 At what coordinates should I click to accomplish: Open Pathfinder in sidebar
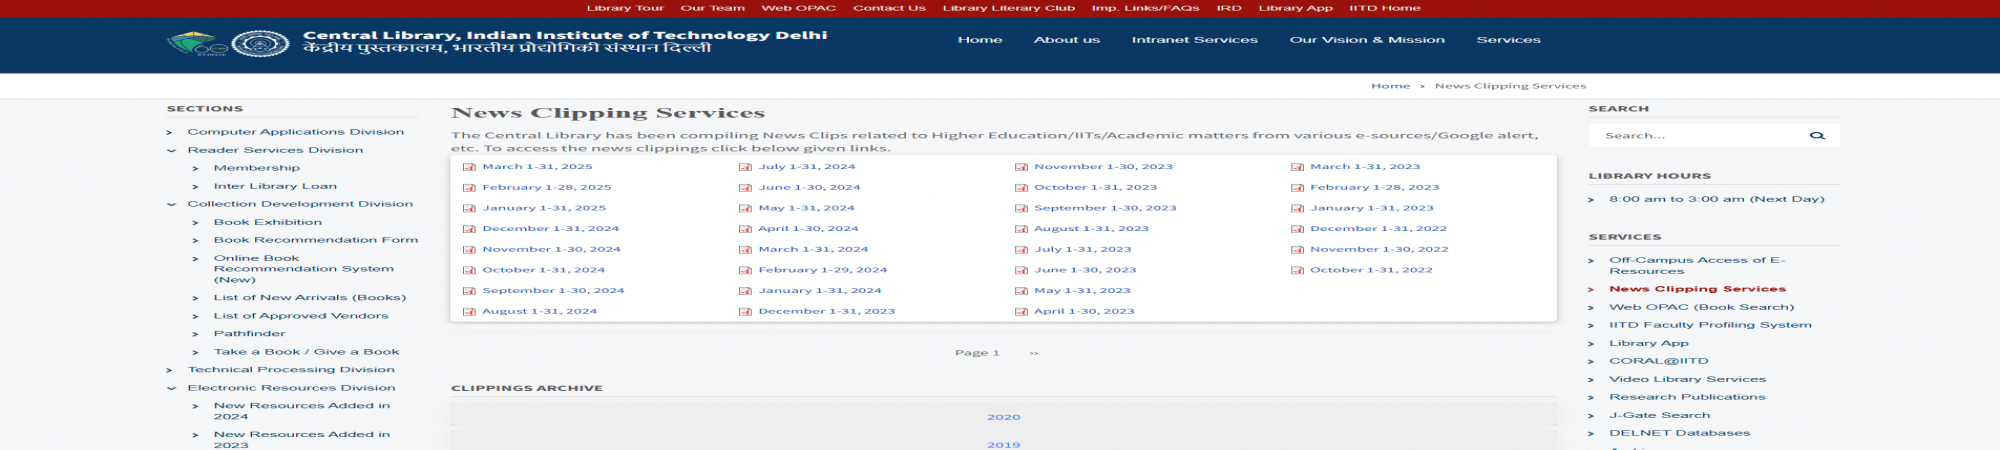[249, 334]
